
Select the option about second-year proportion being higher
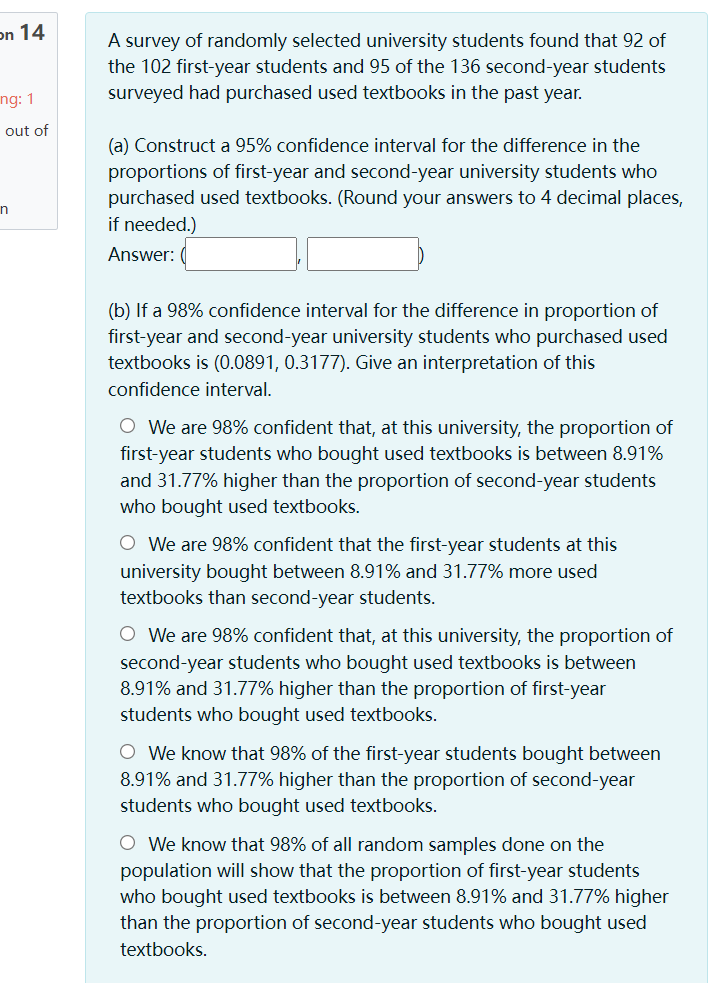128,633
